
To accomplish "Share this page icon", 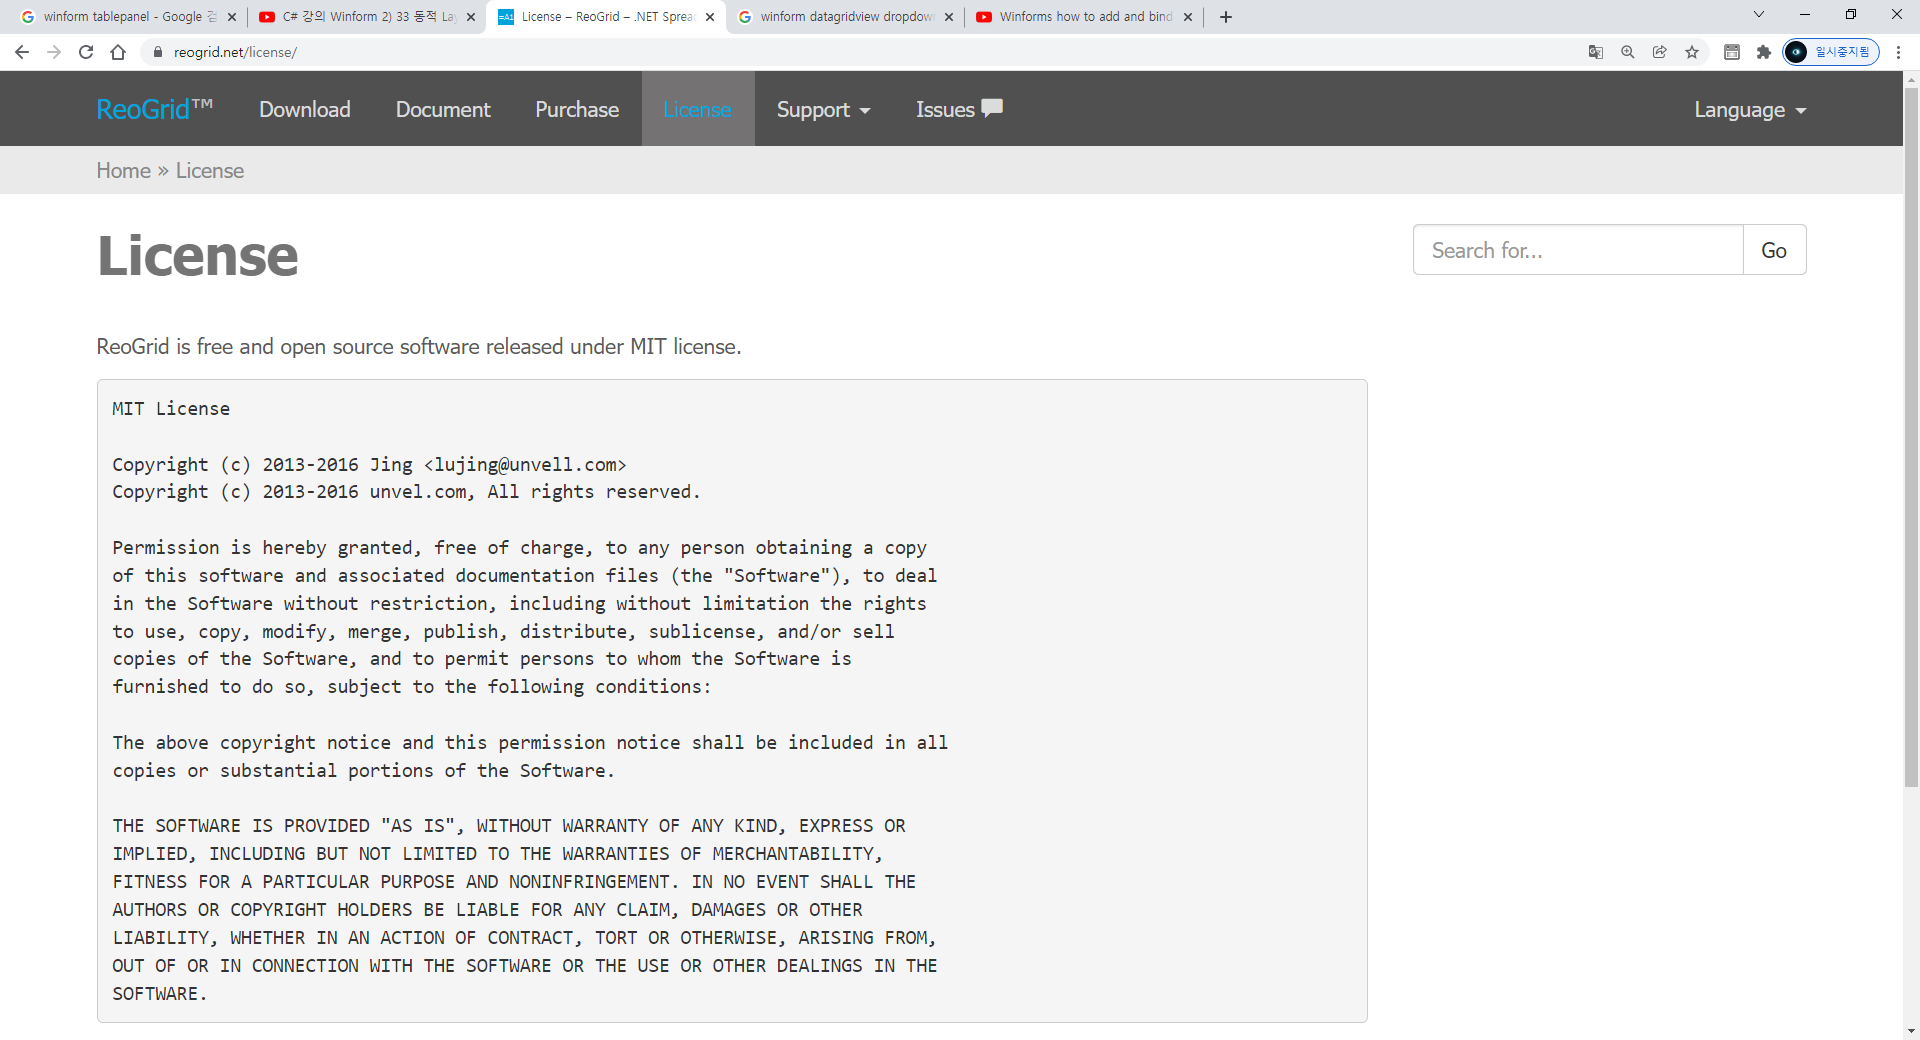I will coord(1660,52).
